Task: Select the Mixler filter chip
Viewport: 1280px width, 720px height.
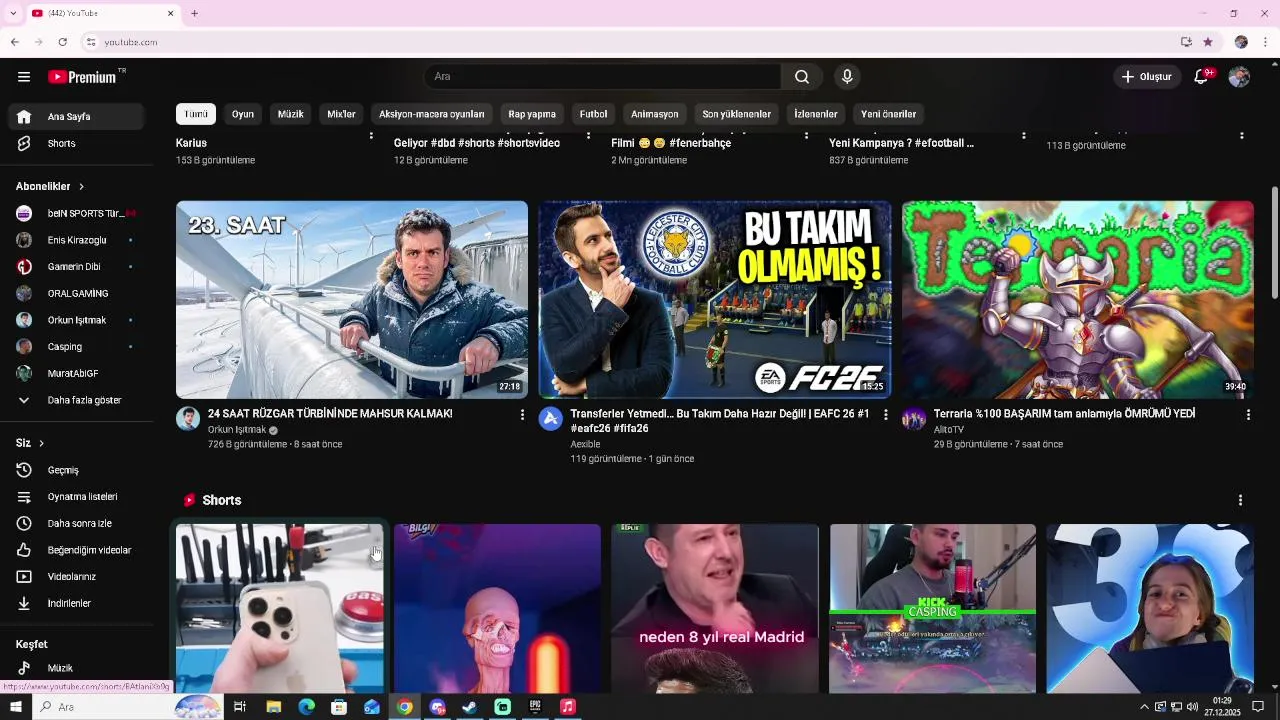Action: (x=341, y=114)
